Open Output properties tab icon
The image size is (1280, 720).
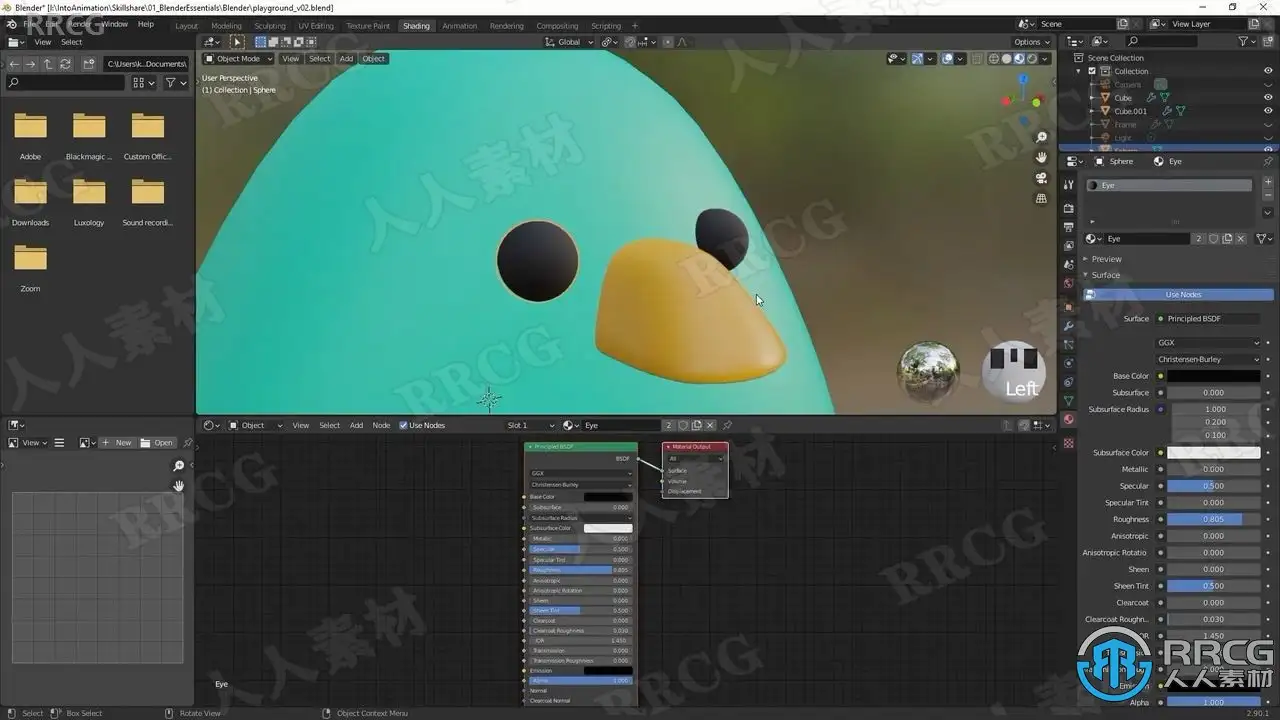[x=1069, y=227]
